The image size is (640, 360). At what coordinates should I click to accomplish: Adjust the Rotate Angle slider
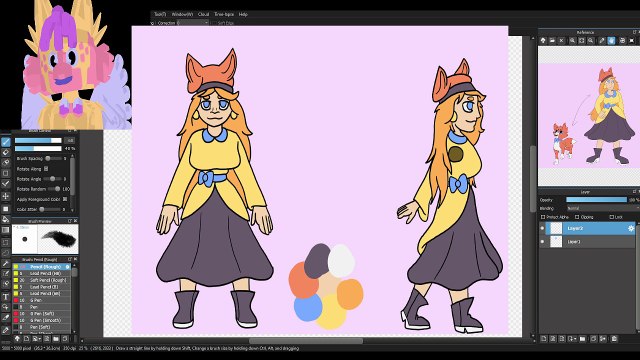53,179
